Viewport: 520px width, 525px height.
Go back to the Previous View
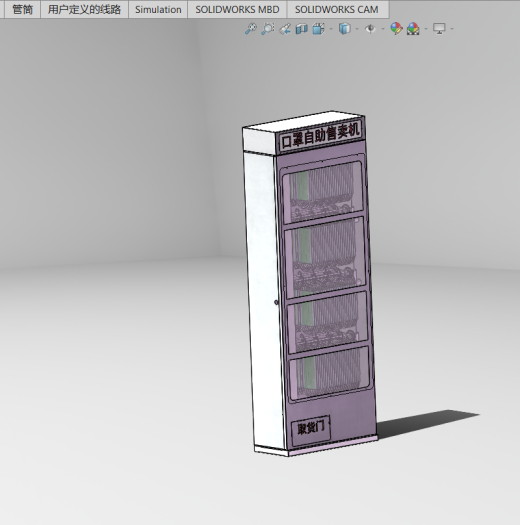pos(285,29)
